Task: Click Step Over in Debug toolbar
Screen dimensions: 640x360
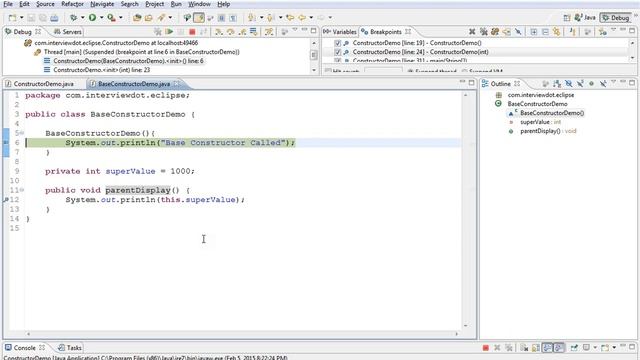Action: tap(231, 31)
